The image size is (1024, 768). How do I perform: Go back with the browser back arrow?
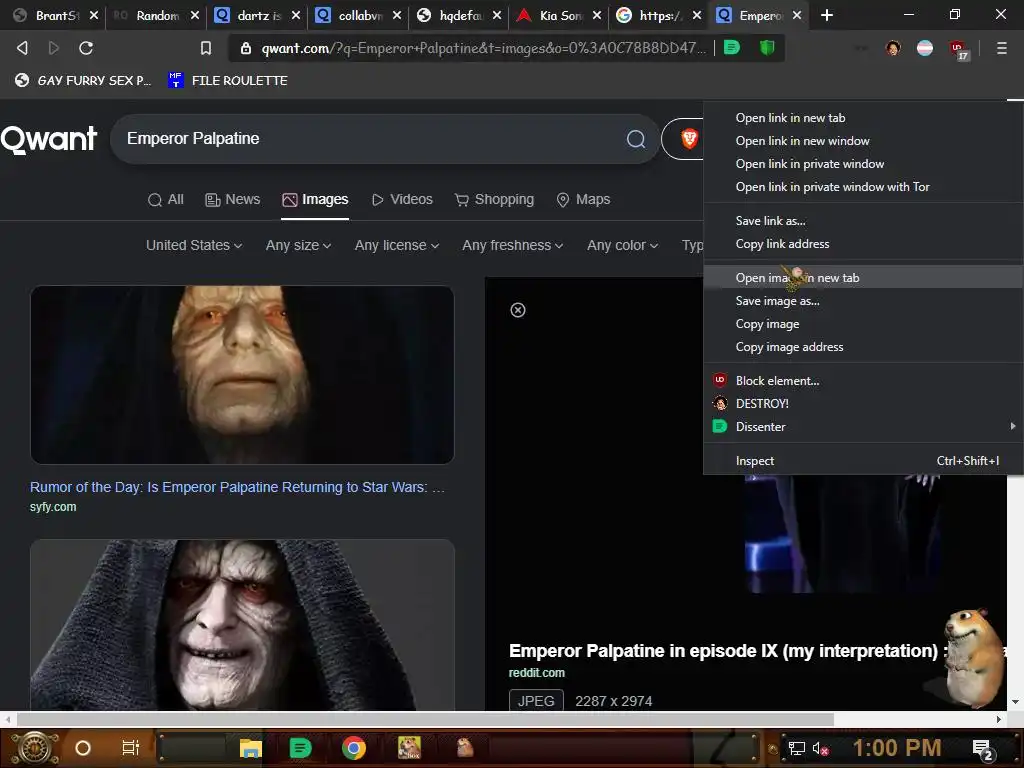(x=22, y=48)
